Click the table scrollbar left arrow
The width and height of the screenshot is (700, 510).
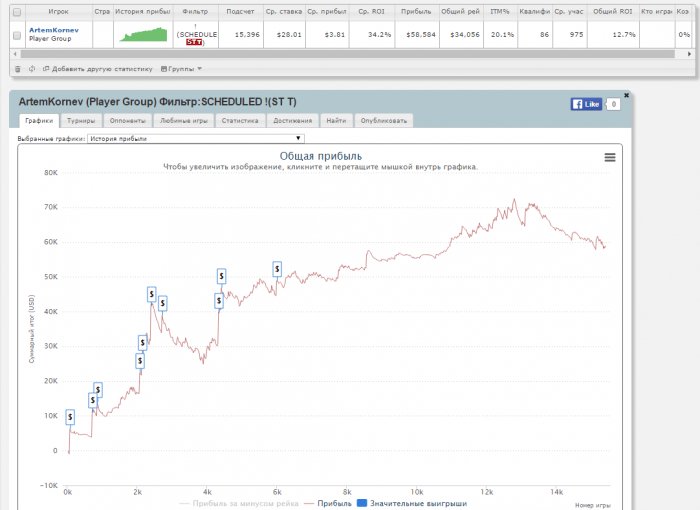coord(15,54)
